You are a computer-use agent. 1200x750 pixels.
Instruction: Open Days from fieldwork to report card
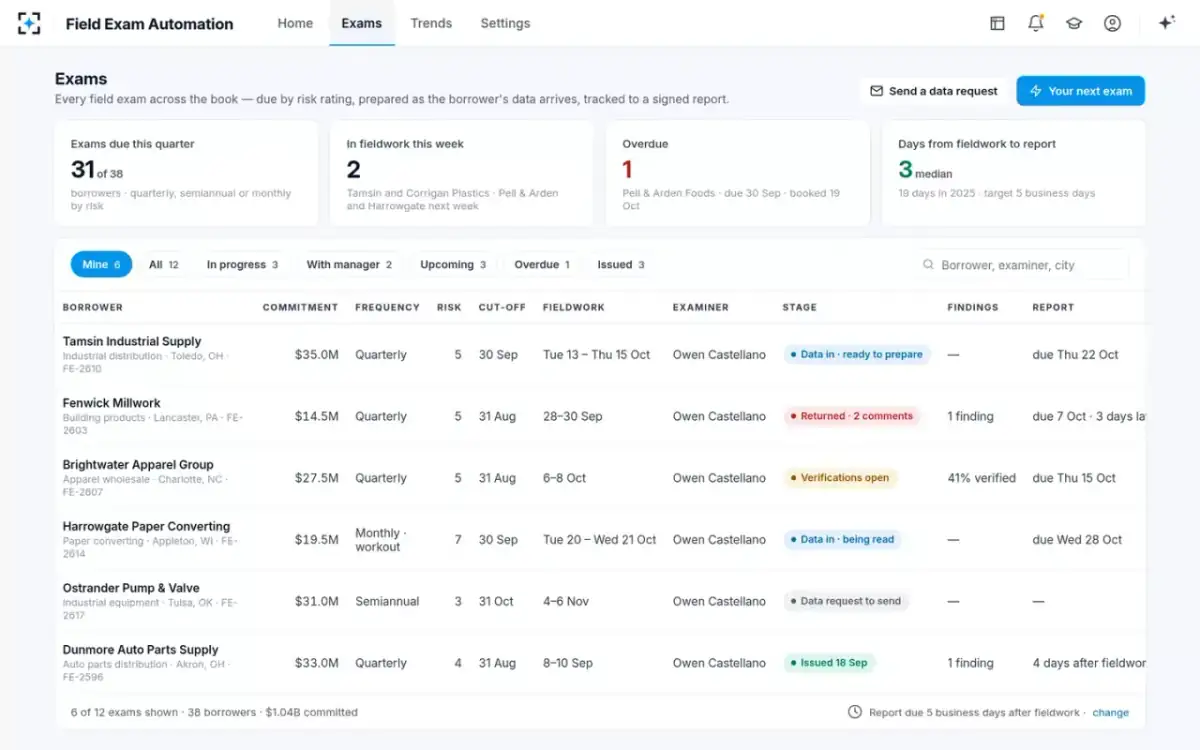click(1014, 173)
